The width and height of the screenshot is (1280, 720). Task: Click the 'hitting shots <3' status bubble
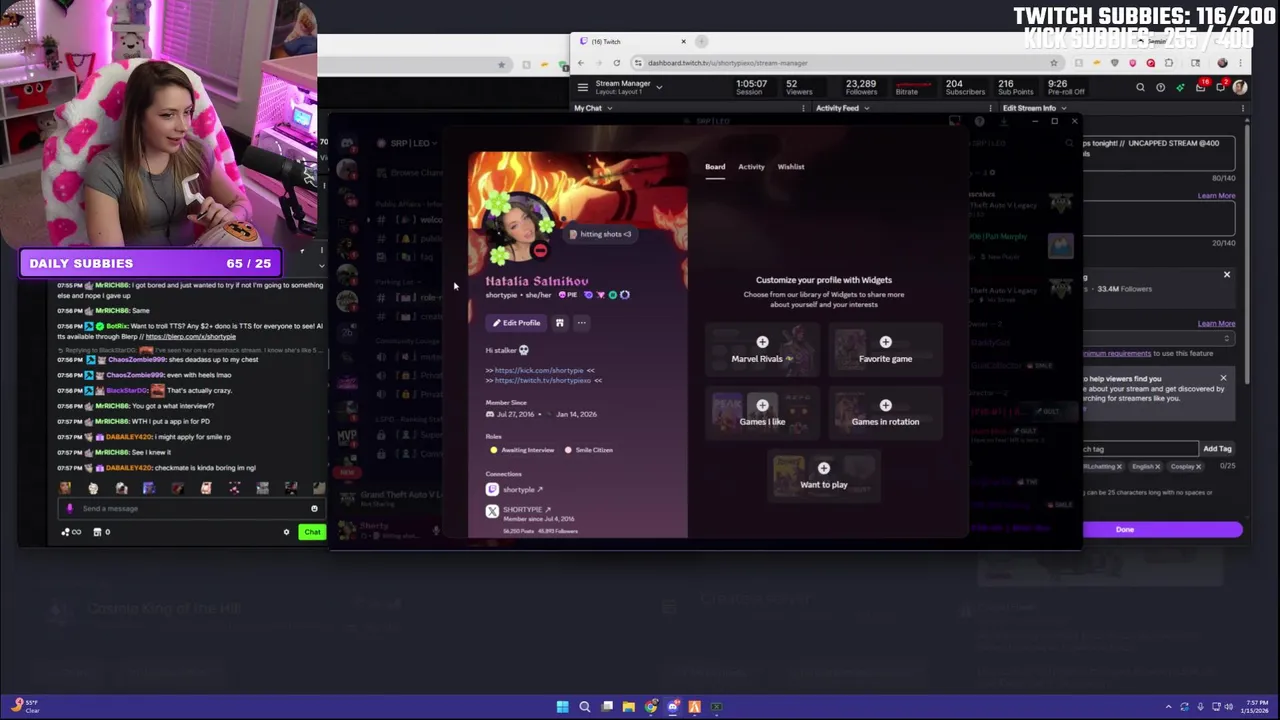(600, 234)
